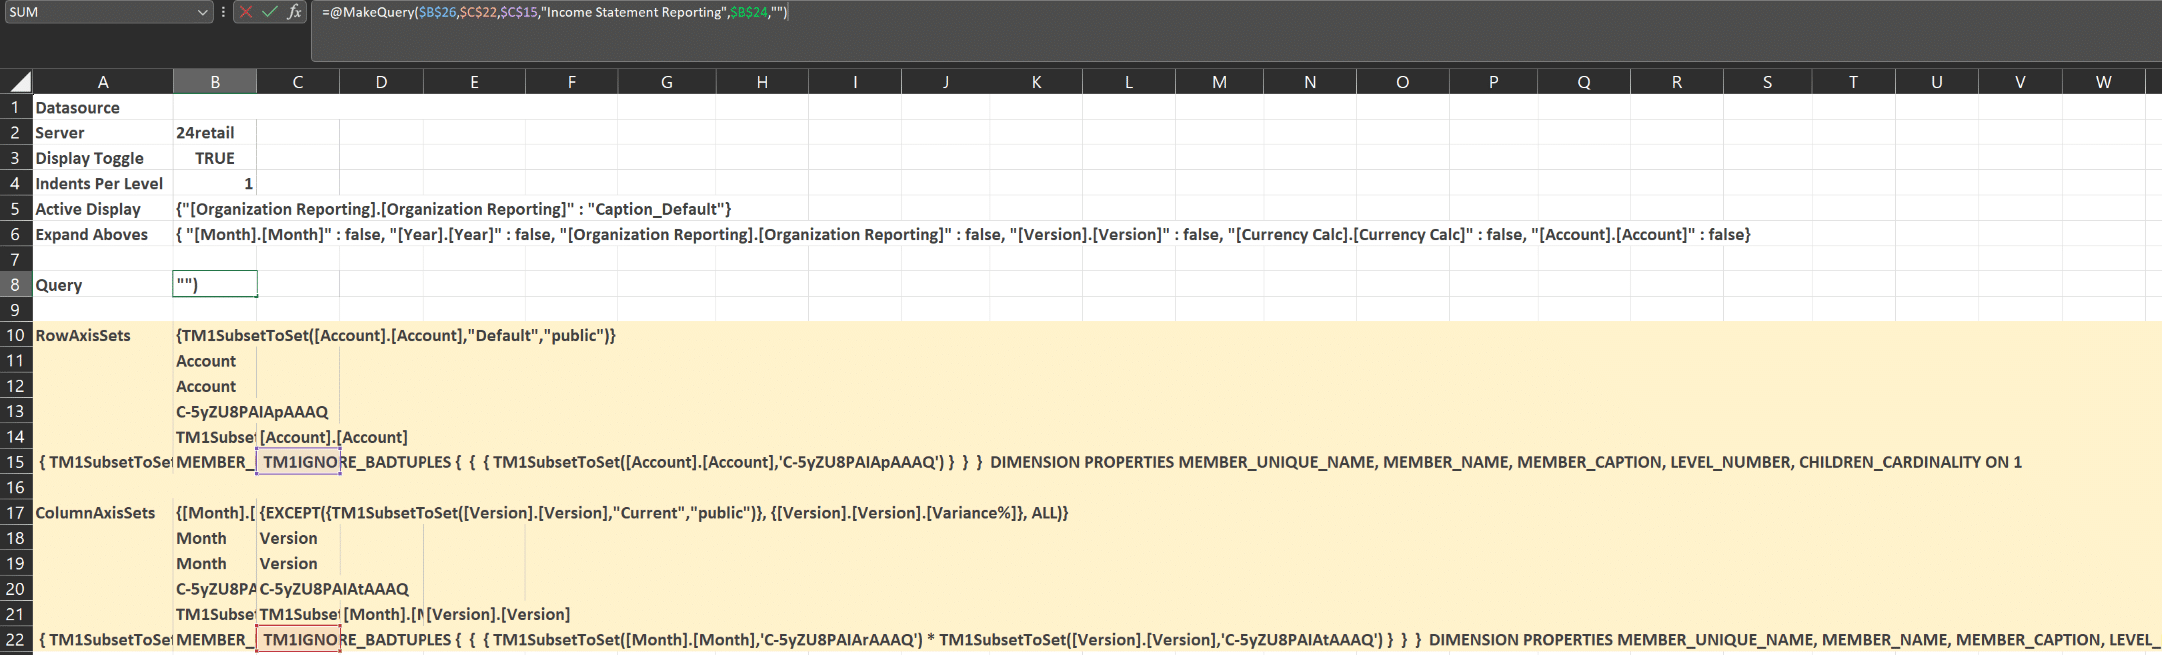
Task: Cancel the formula edit with red X
Action: tap(246, 12)
